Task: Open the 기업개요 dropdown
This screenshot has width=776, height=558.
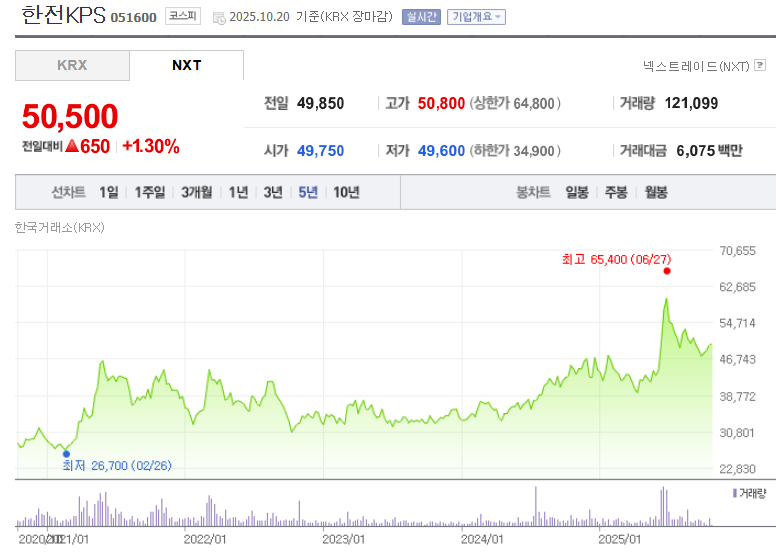Action: point(476,17)
